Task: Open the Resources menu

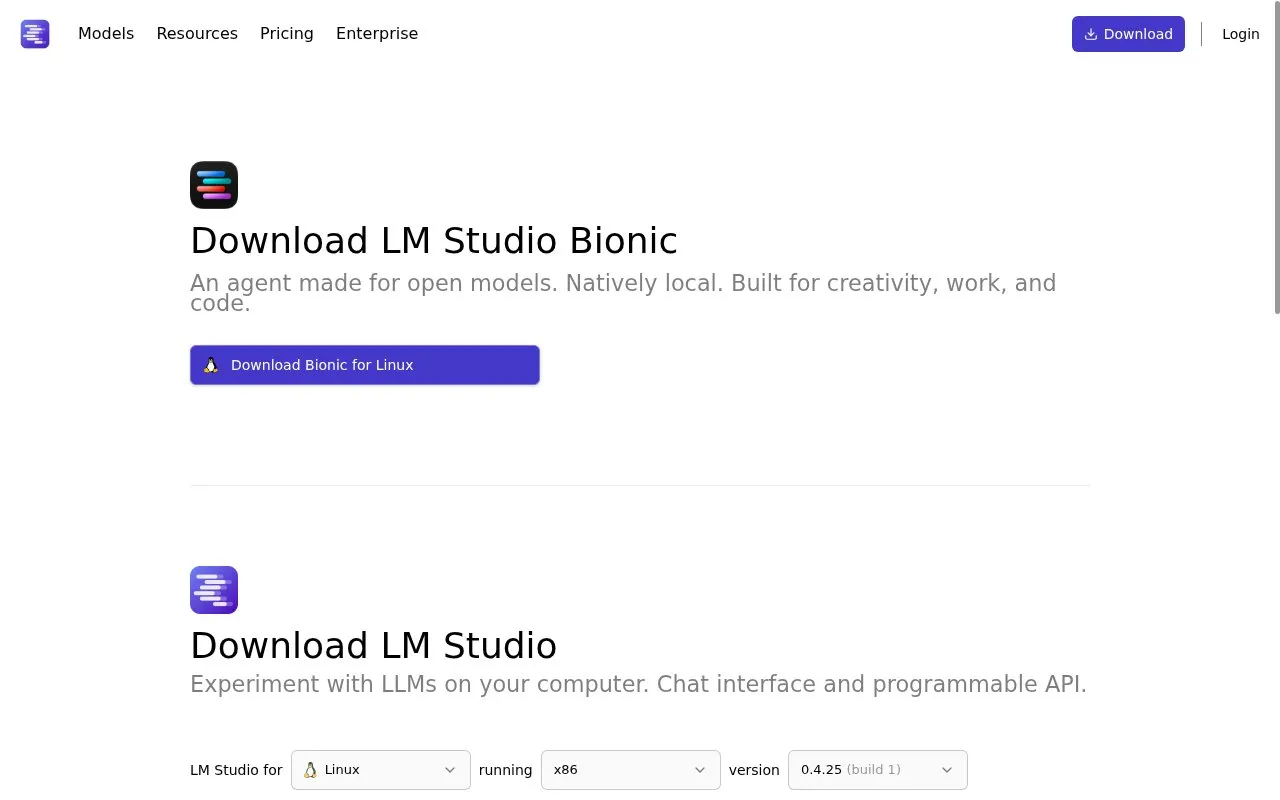Action: click(197, 34)
